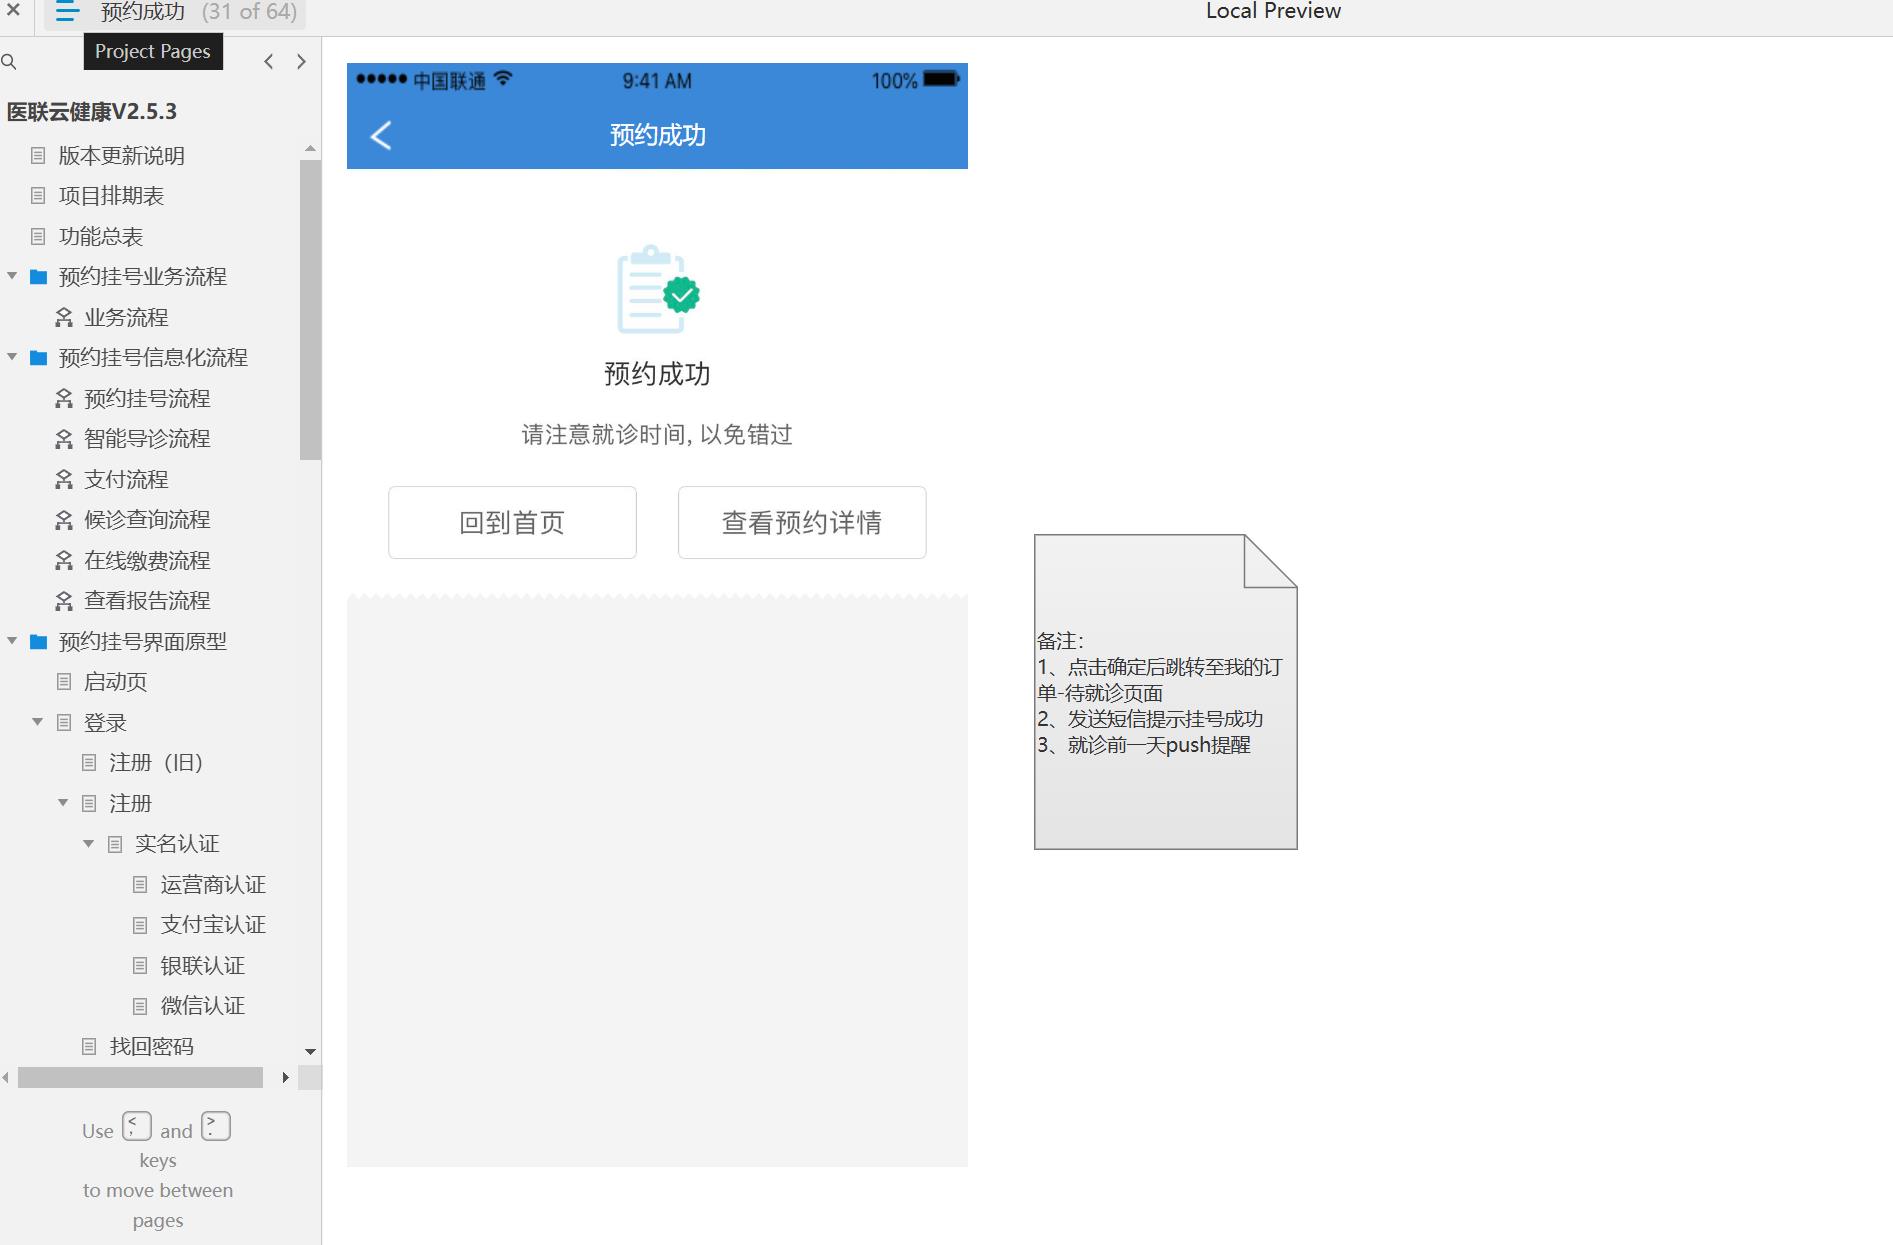Open the 运营商认证 page
1893x1245 pixels.
pyautogui.click(x=213, y=884)
